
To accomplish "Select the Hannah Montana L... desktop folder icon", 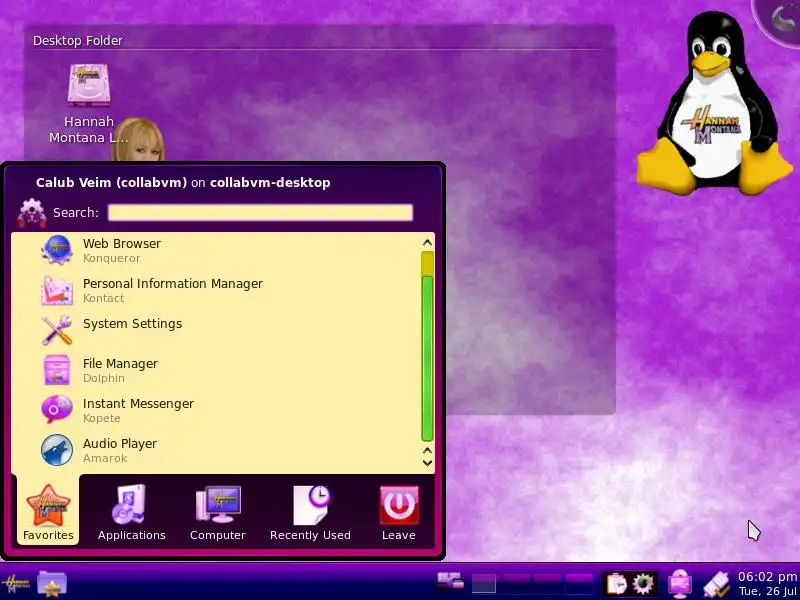I will (89, 104).
